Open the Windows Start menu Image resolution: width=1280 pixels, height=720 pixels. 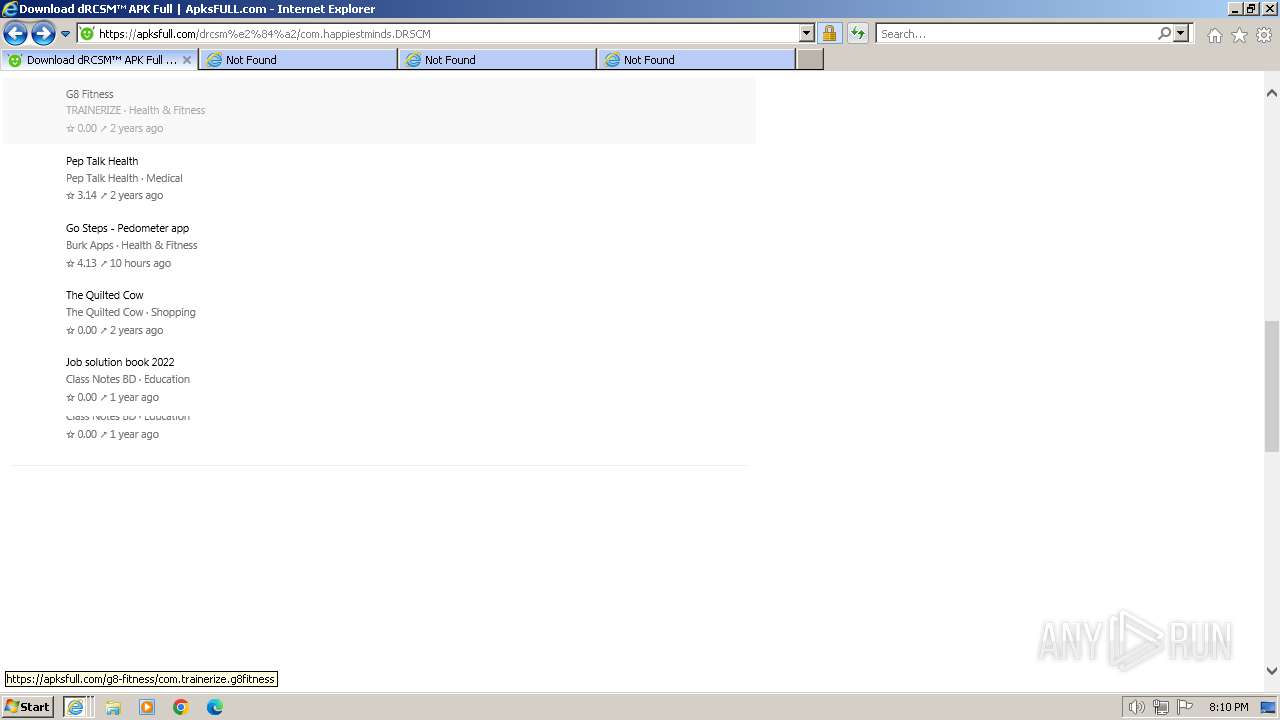(x=28, y=707)
